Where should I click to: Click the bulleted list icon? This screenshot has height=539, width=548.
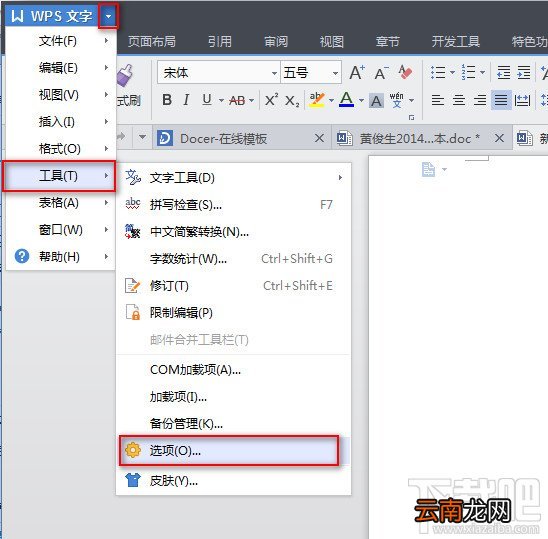438,72
